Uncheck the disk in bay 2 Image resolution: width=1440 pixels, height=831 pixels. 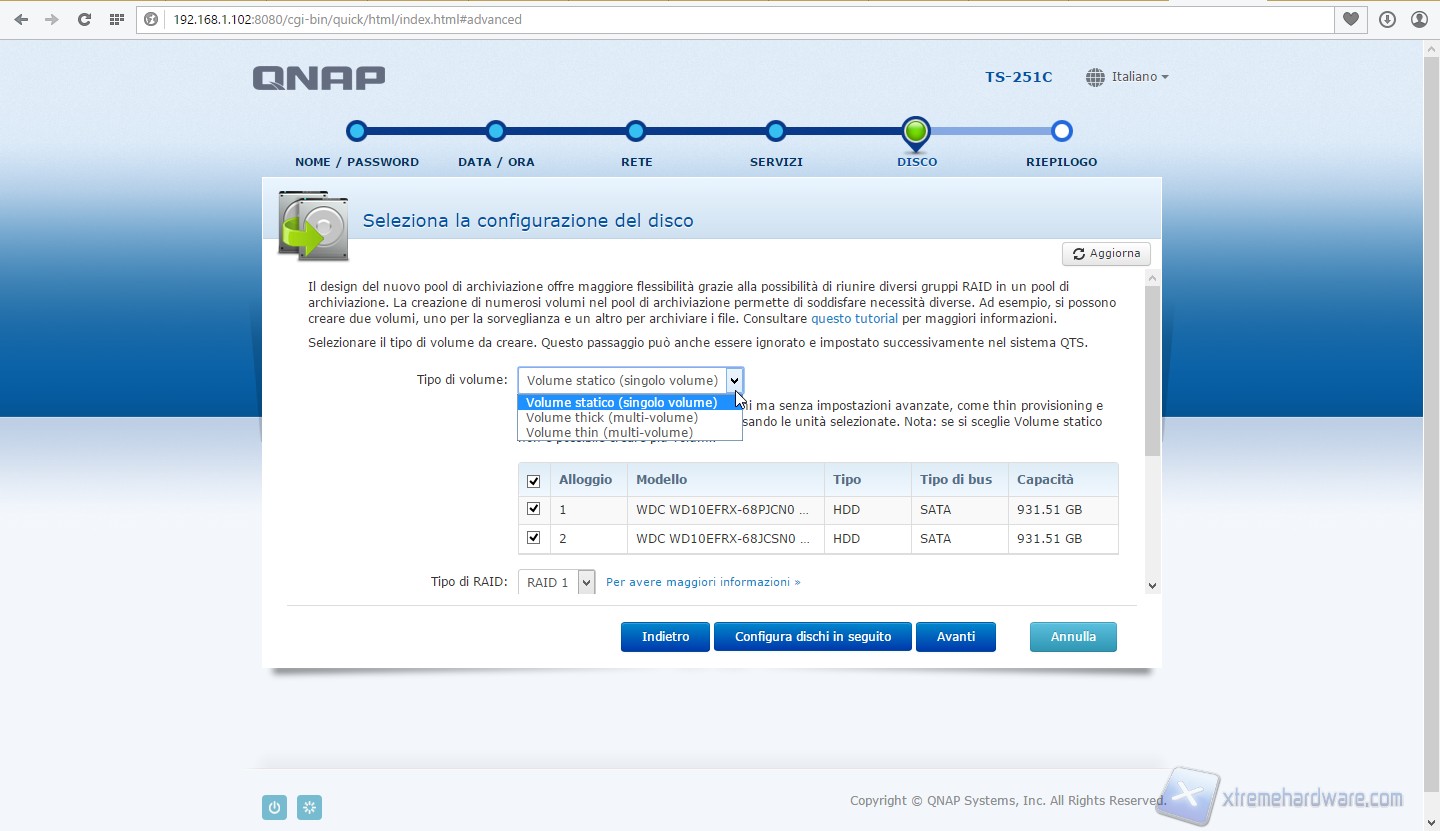coord(533,538)
